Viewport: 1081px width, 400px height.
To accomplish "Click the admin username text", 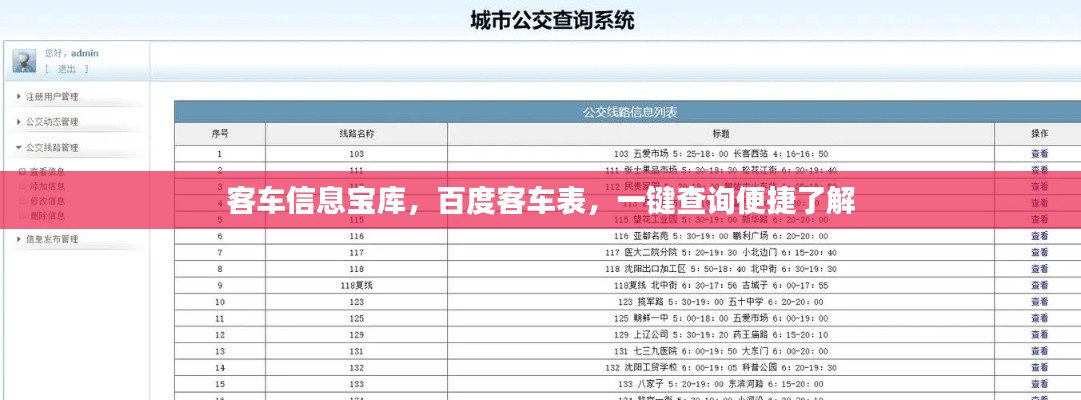I will pos(85,53).
